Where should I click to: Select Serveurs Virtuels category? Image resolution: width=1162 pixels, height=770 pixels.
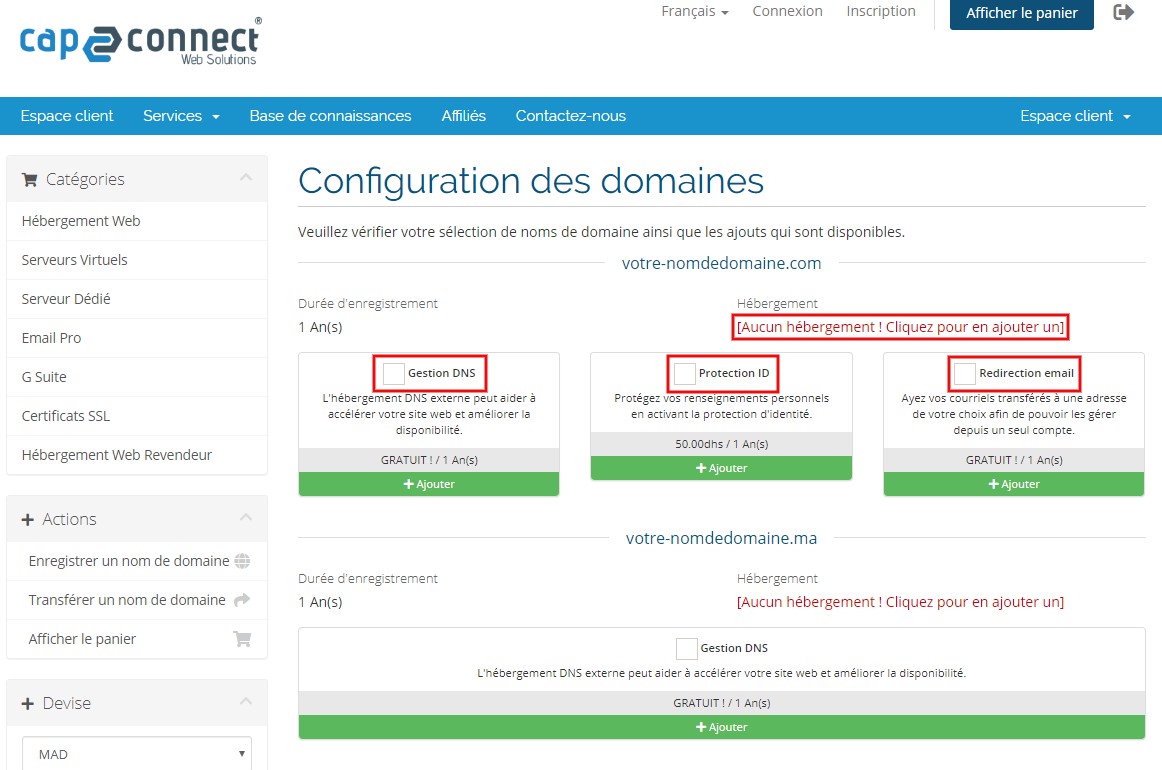click(x=137, y=260)
